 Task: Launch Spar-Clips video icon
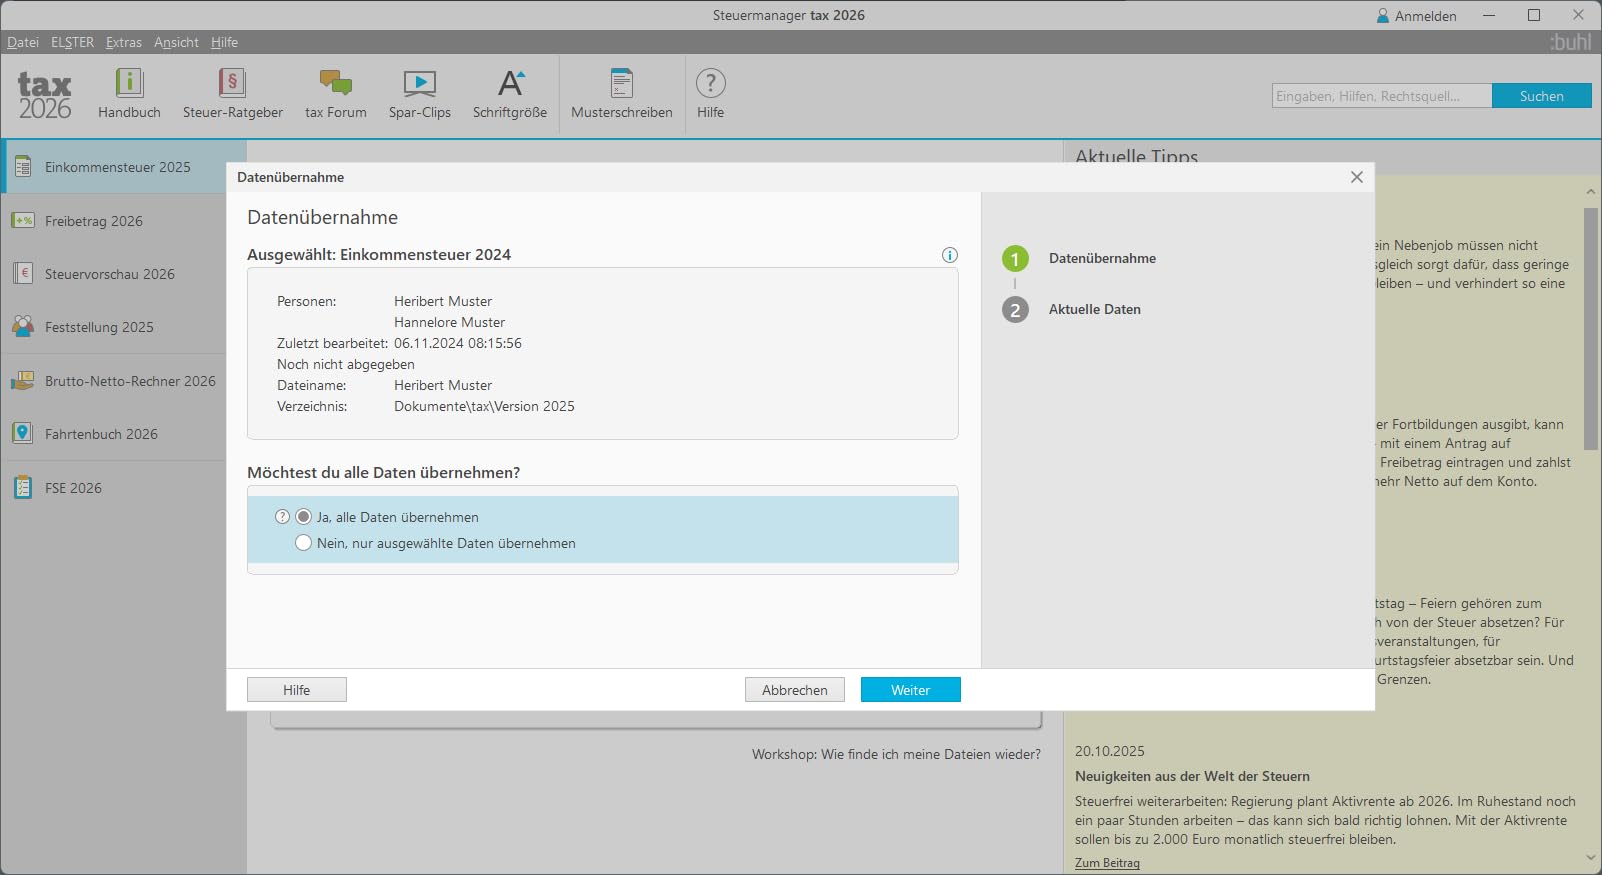point(419,84)
